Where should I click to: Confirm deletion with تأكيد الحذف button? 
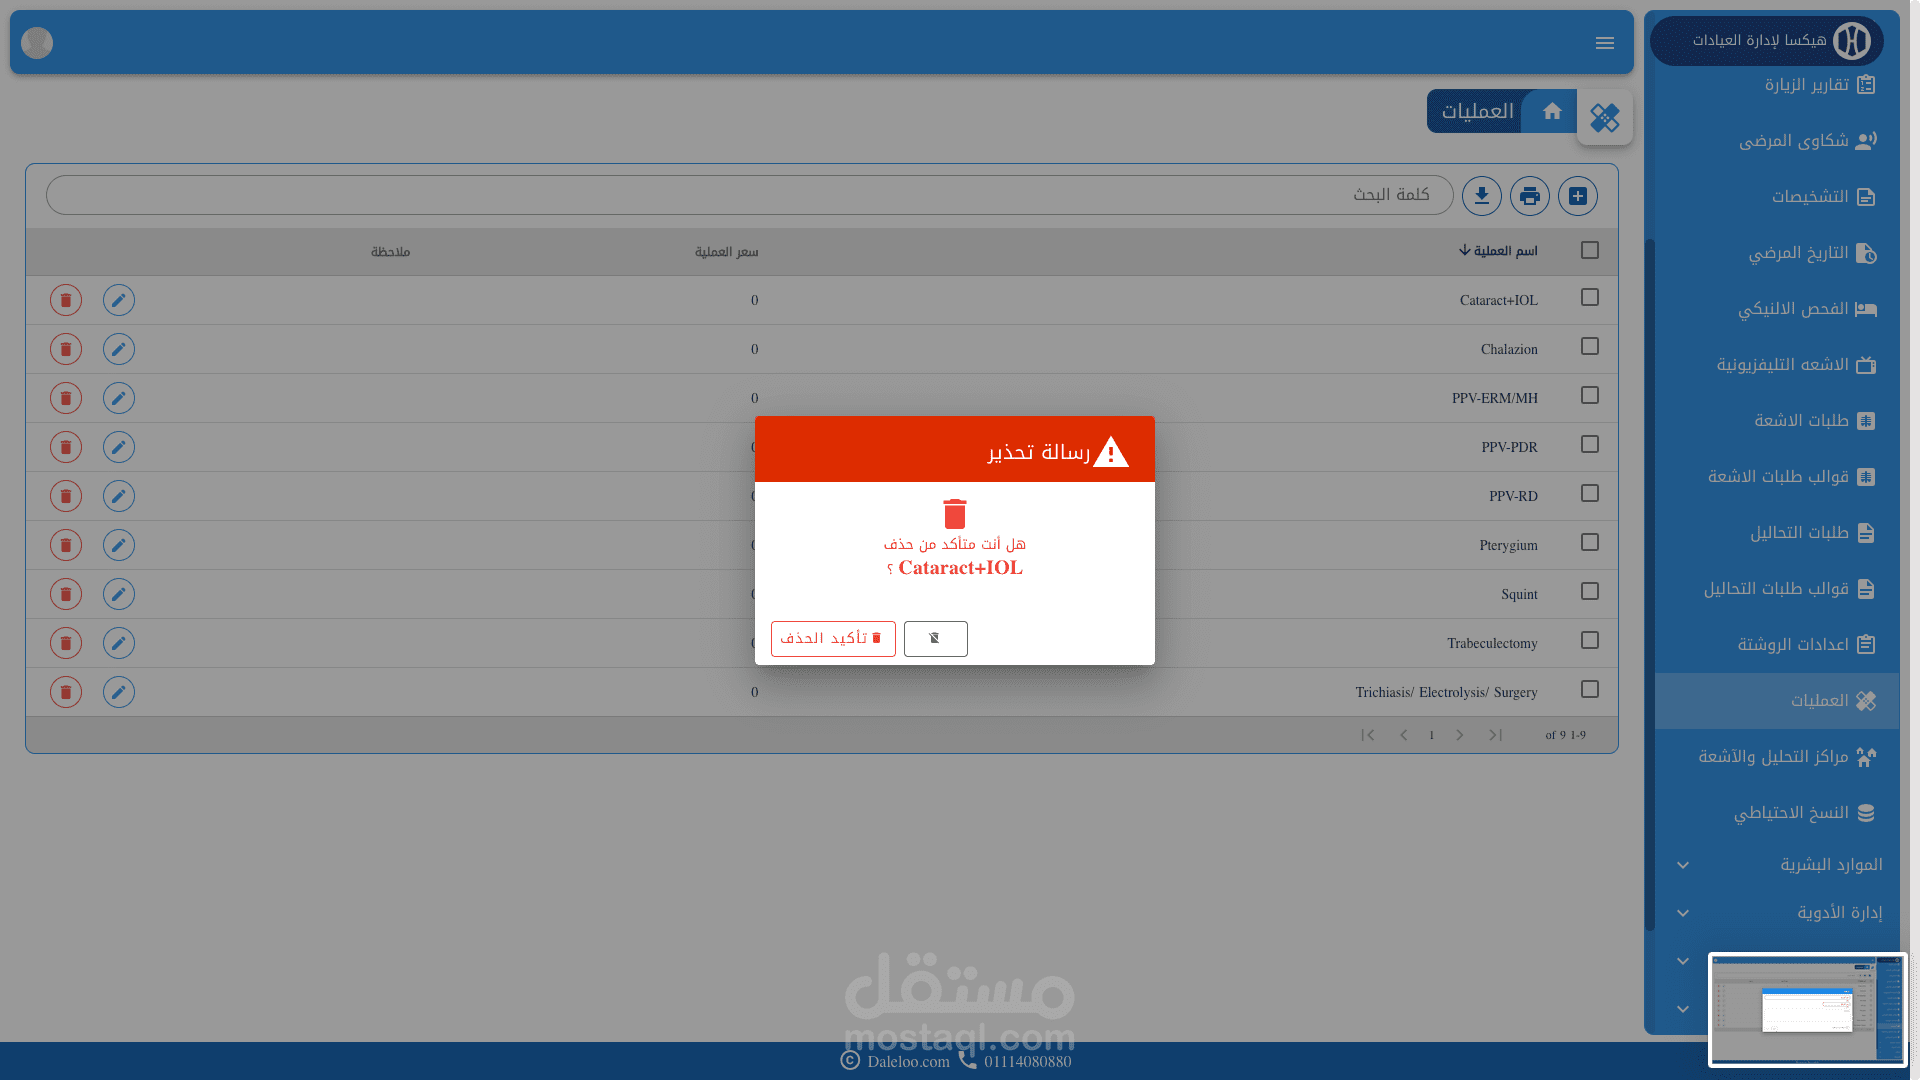[x=833, y=638]
